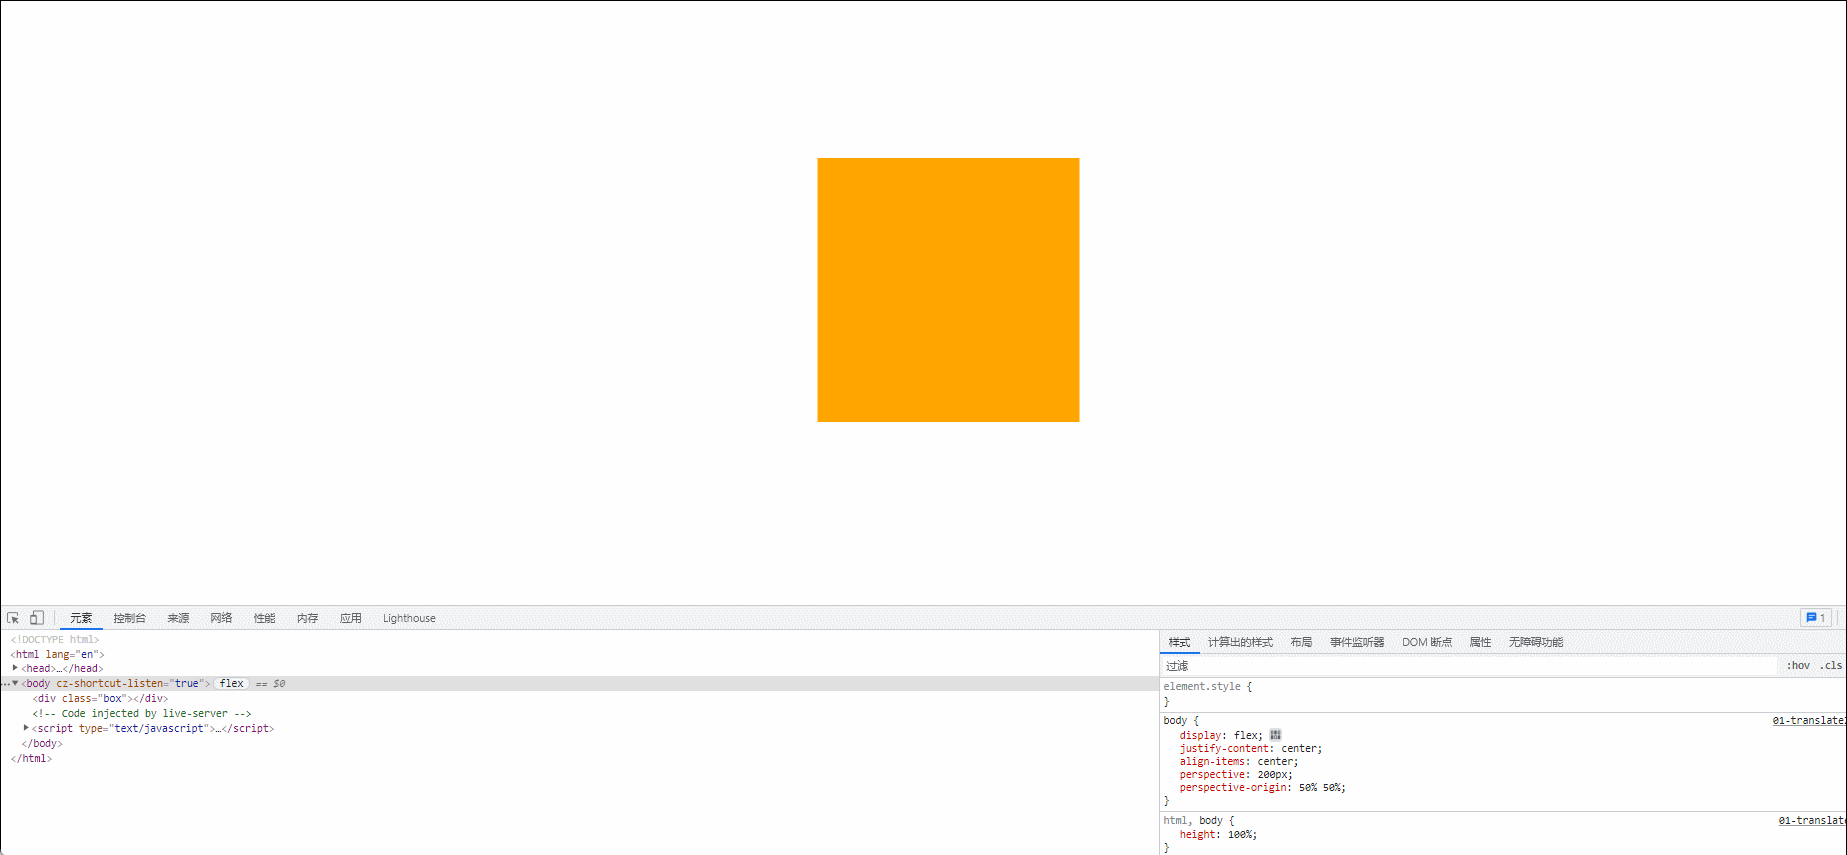Open the DOM 断点 tab

(x=1427, y=642)
